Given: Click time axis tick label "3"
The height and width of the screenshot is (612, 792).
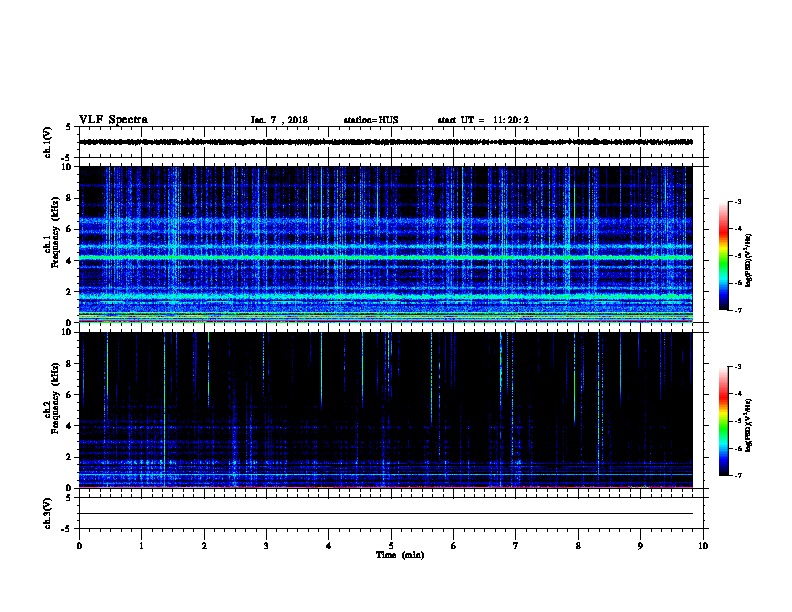Looking at the screenshot, I should pos(266,545).
